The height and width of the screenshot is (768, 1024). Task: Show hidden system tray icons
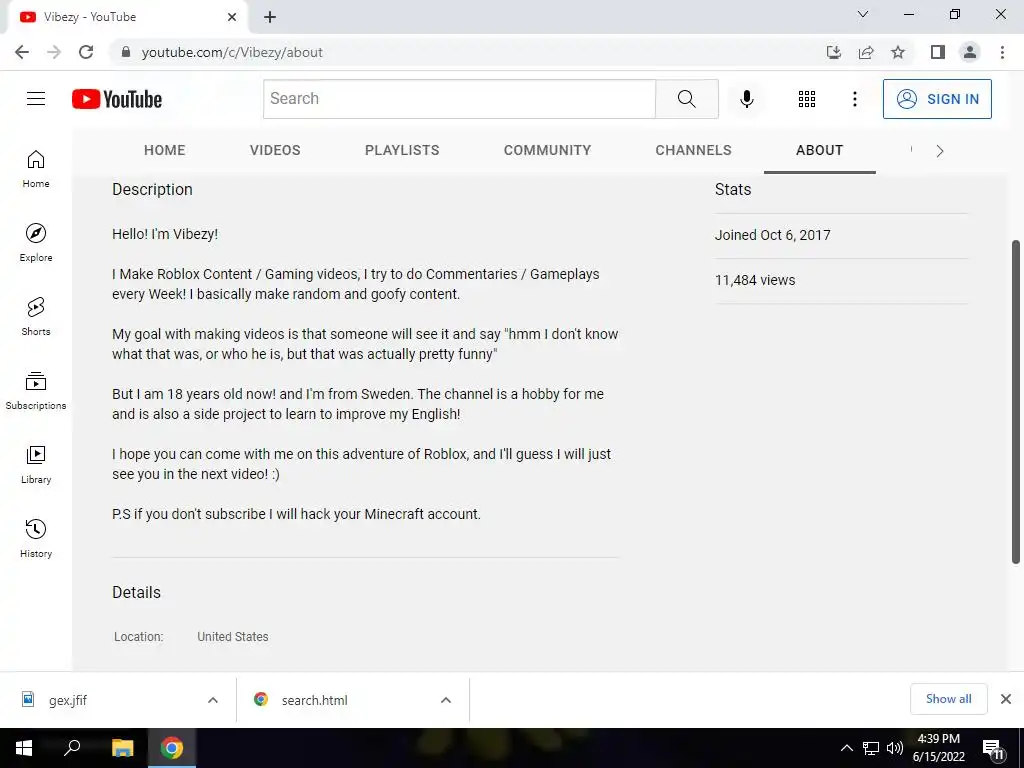[x=846, y=748]
